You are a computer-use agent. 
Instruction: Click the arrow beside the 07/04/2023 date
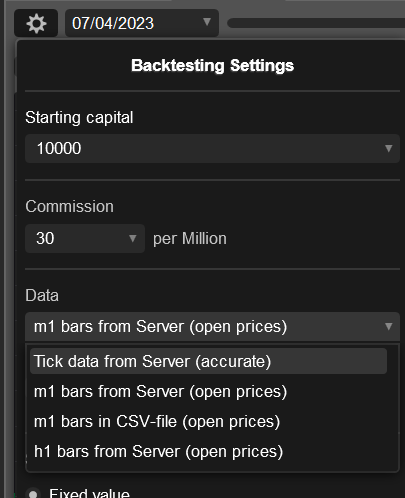(x=207, y=22)
